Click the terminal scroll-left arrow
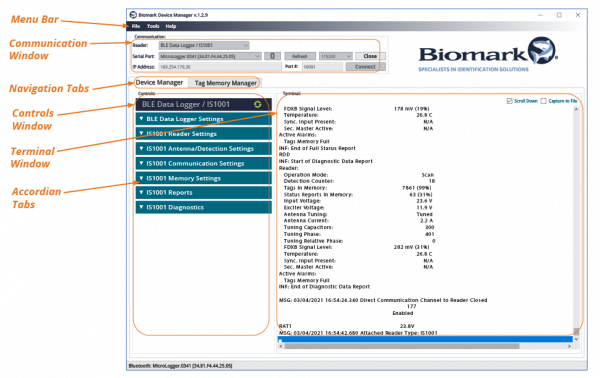 coord(281,346)
